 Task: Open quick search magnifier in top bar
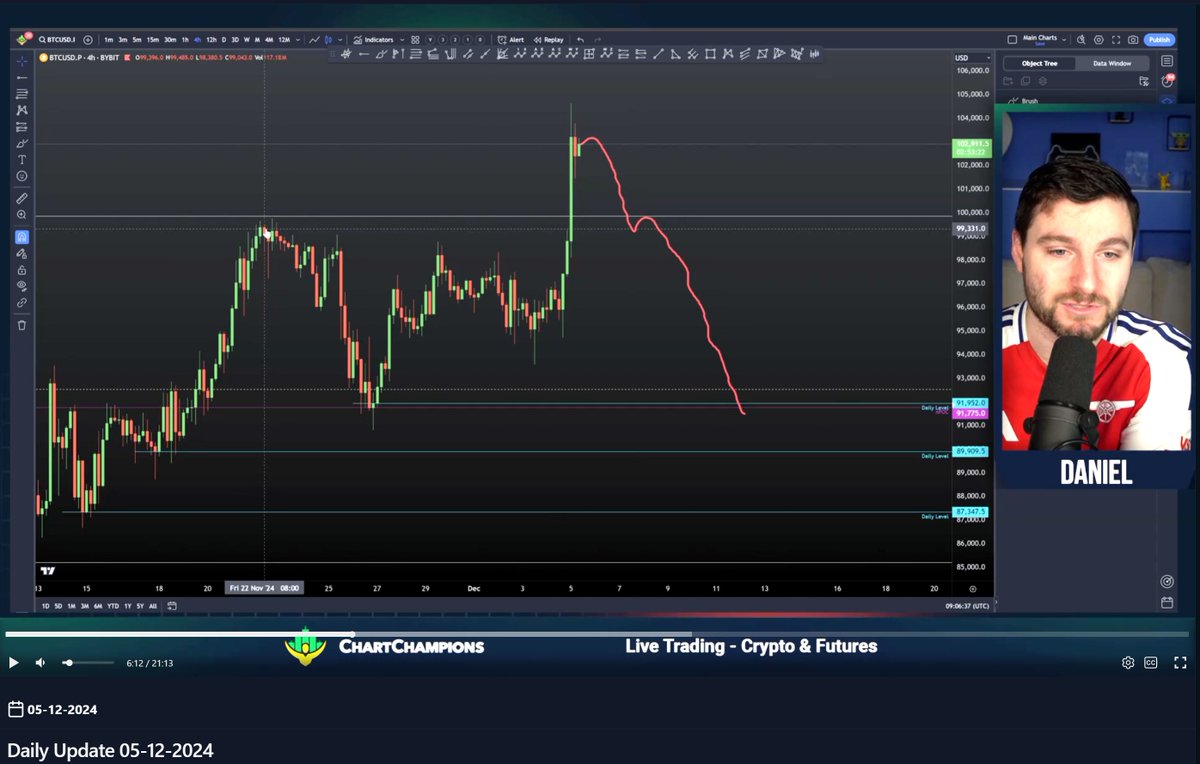tap(1081, 40)
